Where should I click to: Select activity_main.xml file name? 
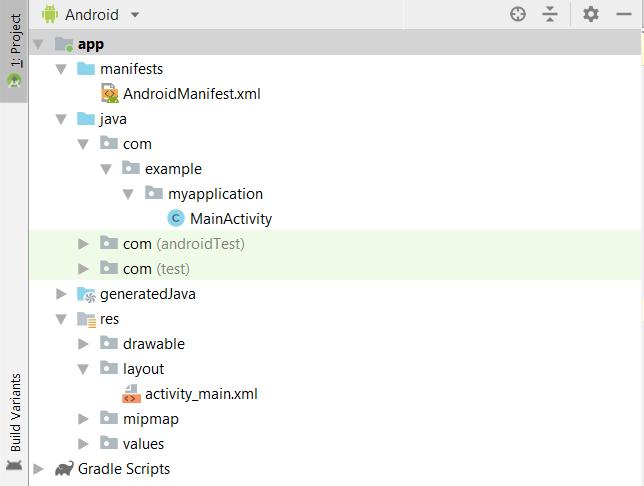[x=201, y=394]
